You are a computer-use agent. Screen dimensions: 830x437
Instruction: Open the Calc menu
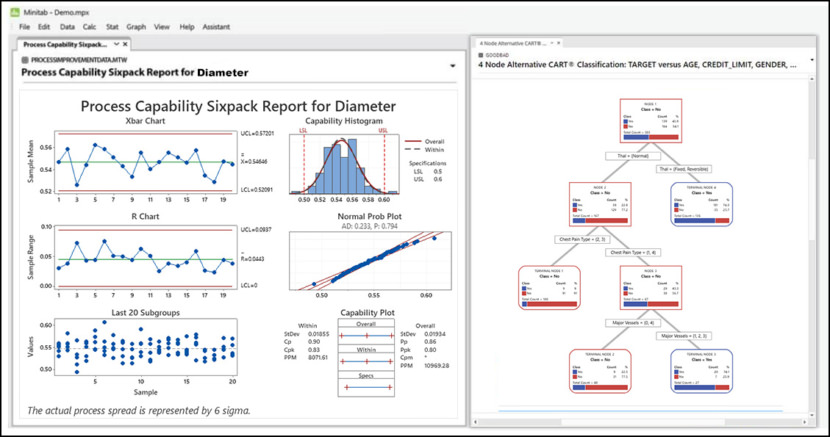(x=89, y=27)
